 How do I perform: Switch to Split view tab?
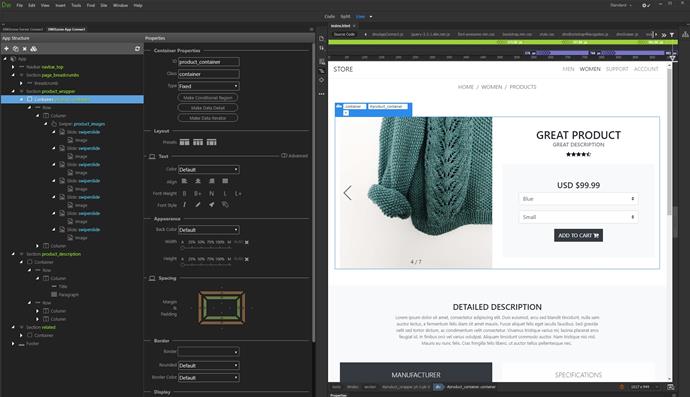pos(345,16)
